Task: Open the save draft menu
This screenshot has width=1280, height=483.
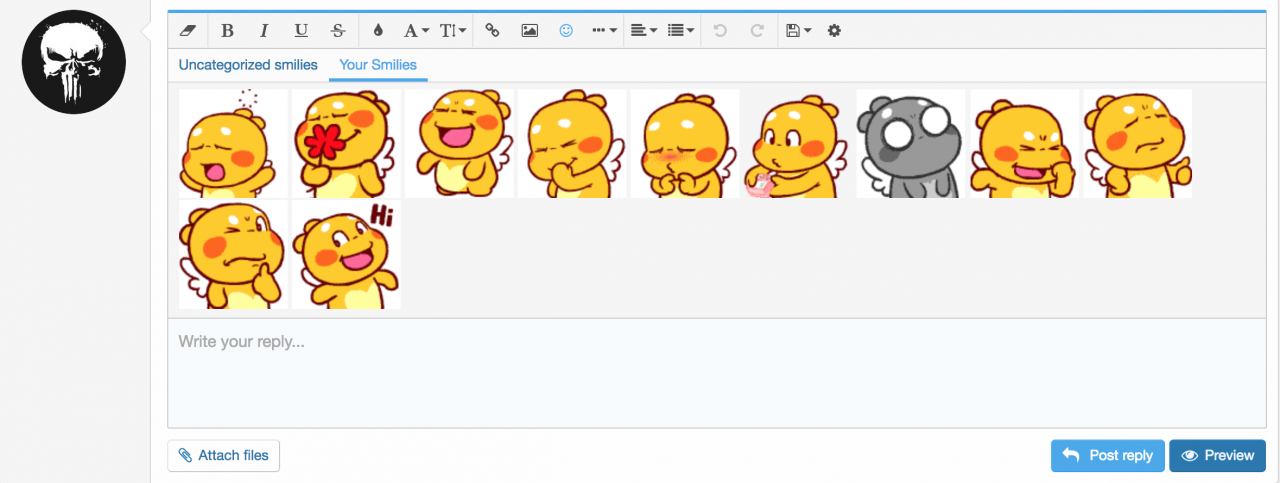Action: (x=798, y=31)
